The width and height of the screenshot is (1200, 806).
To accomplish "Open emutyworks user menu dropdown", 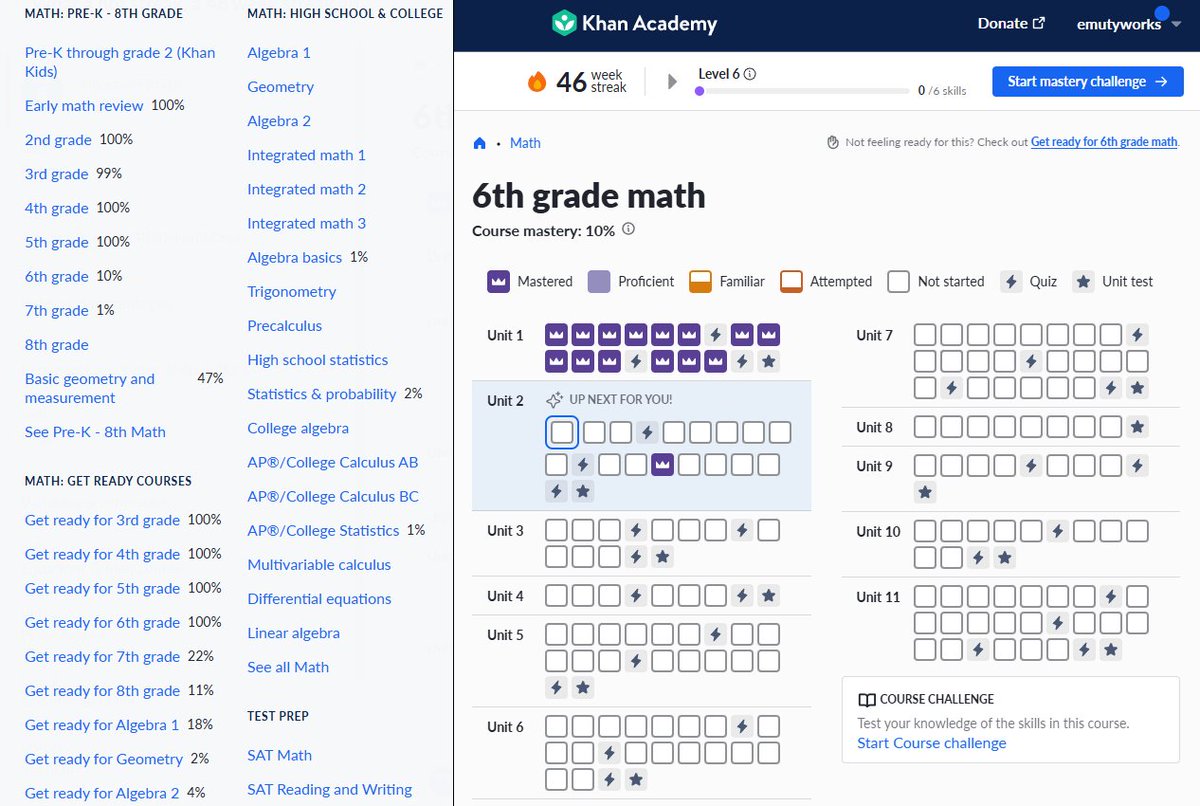I will coord(1128,24).
